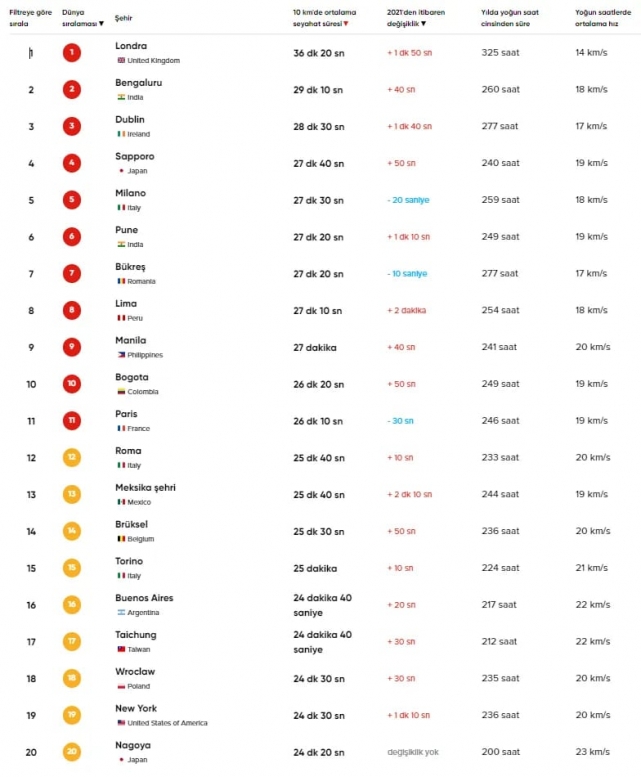Sort by 10 km'de ortalama seyahat süresi

click(x=324, y=18)
